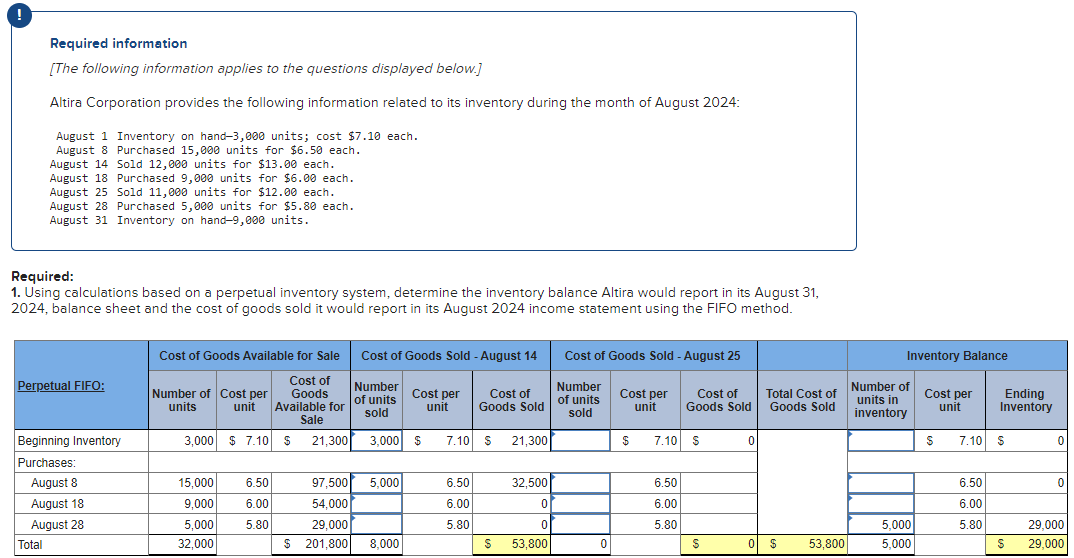Select Beginning Inventory units sold August 25 field
Viewport: 1074px width, 558px height.
(580, 441)
